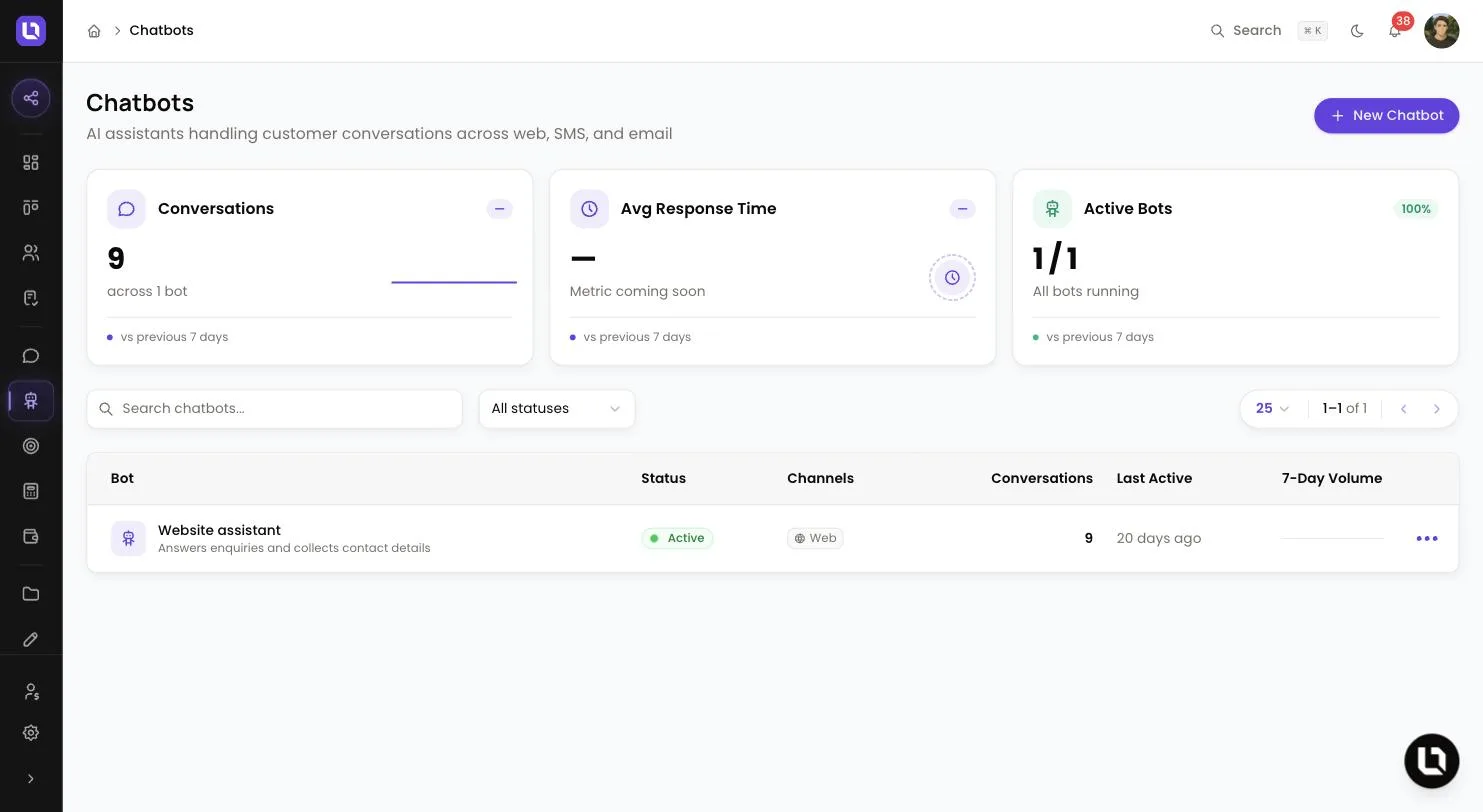Open the user with dollar icon in sidebar
The height and width of the screenshot is (812, 1483).
tap(31, 691)
